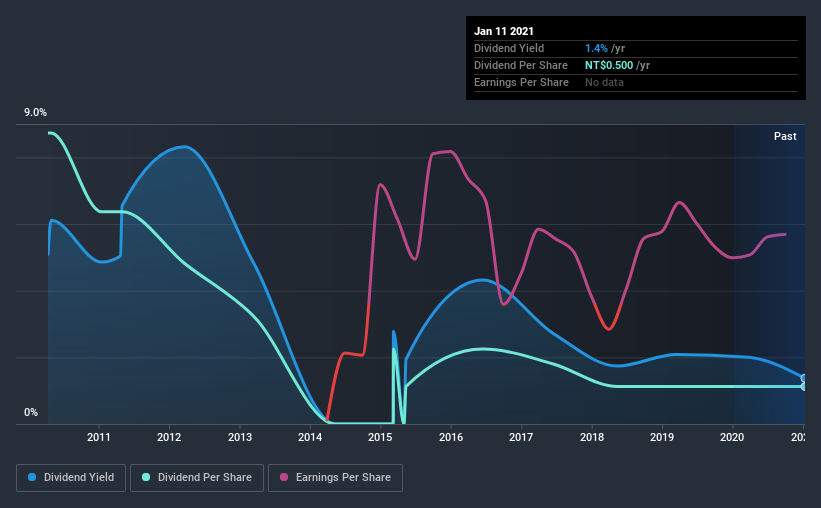The height and width of the screenshot is (508, 821).
Task: Click the 2014 x-axis label
Action: [x=310, y=437]
